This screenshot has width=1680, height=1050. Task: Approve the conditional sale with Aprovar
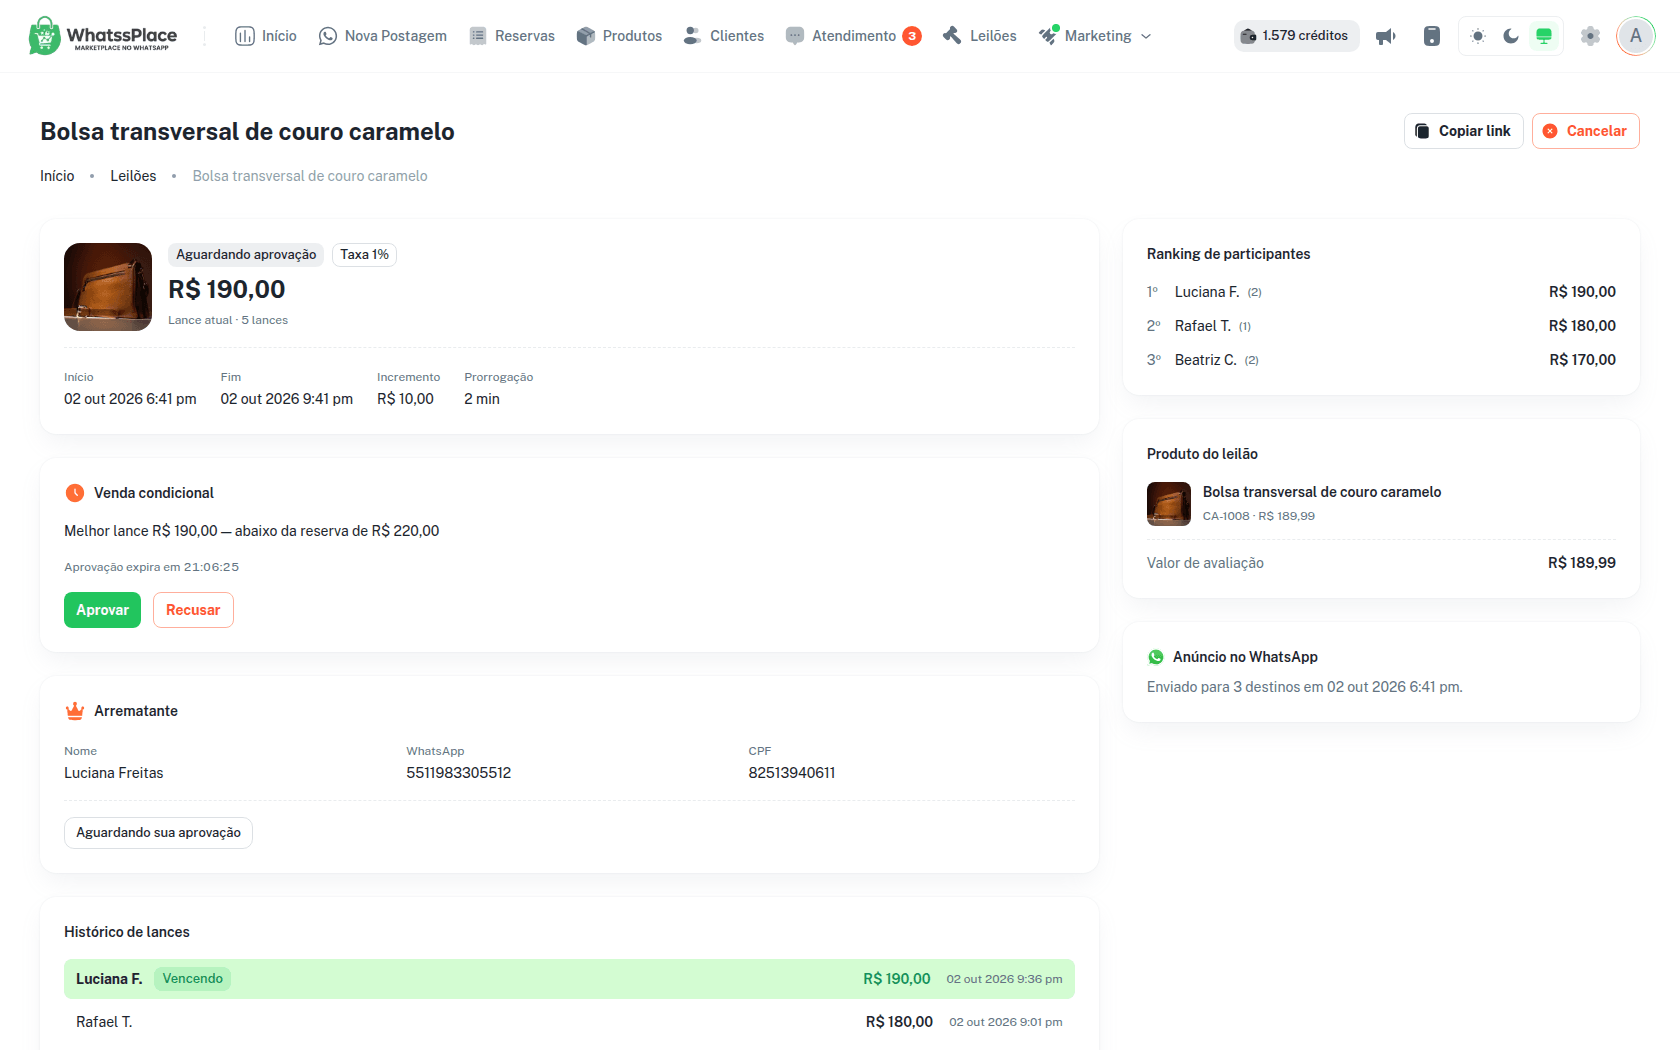102,610
